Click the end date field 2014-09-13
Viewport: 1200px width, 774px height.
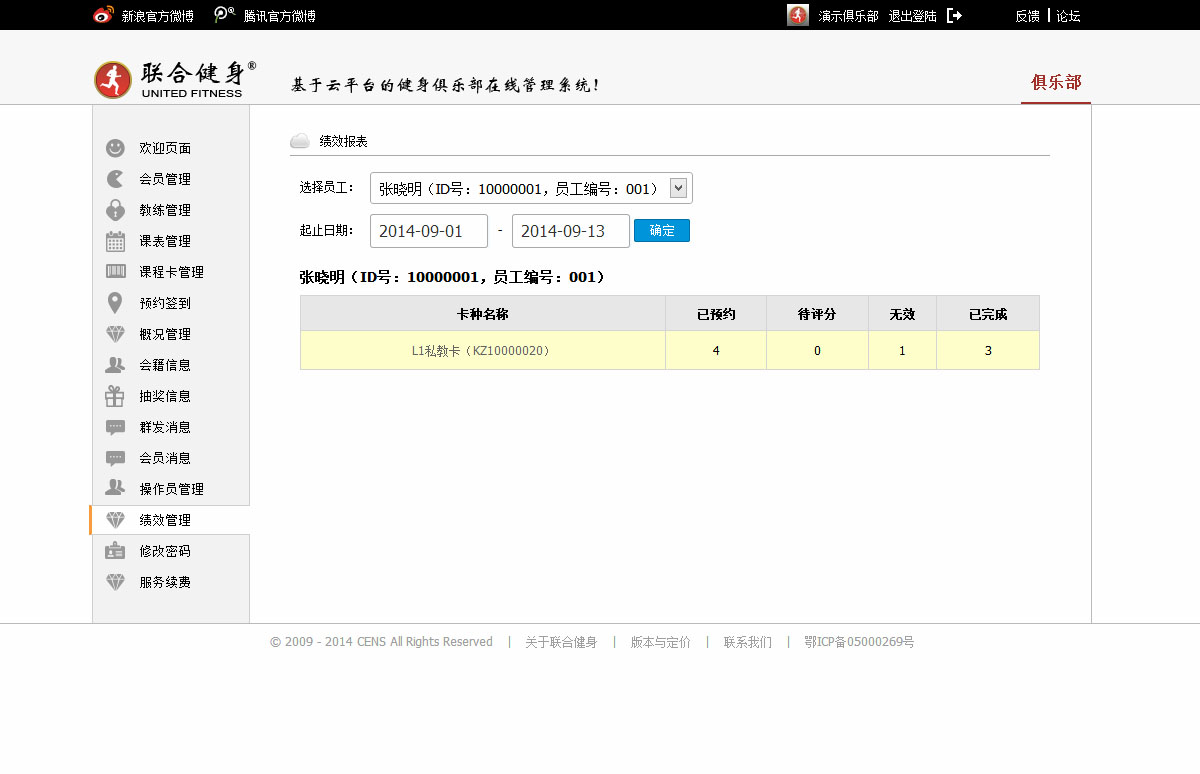(x=570, y=231)
